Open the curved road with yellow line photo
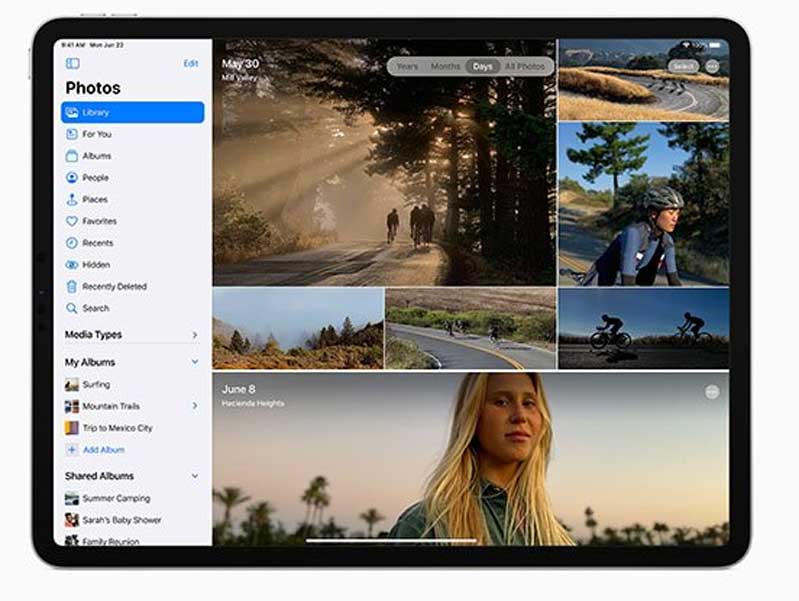Image resolution: width=799 pixels, height=601 pixels. click(471, 328)
